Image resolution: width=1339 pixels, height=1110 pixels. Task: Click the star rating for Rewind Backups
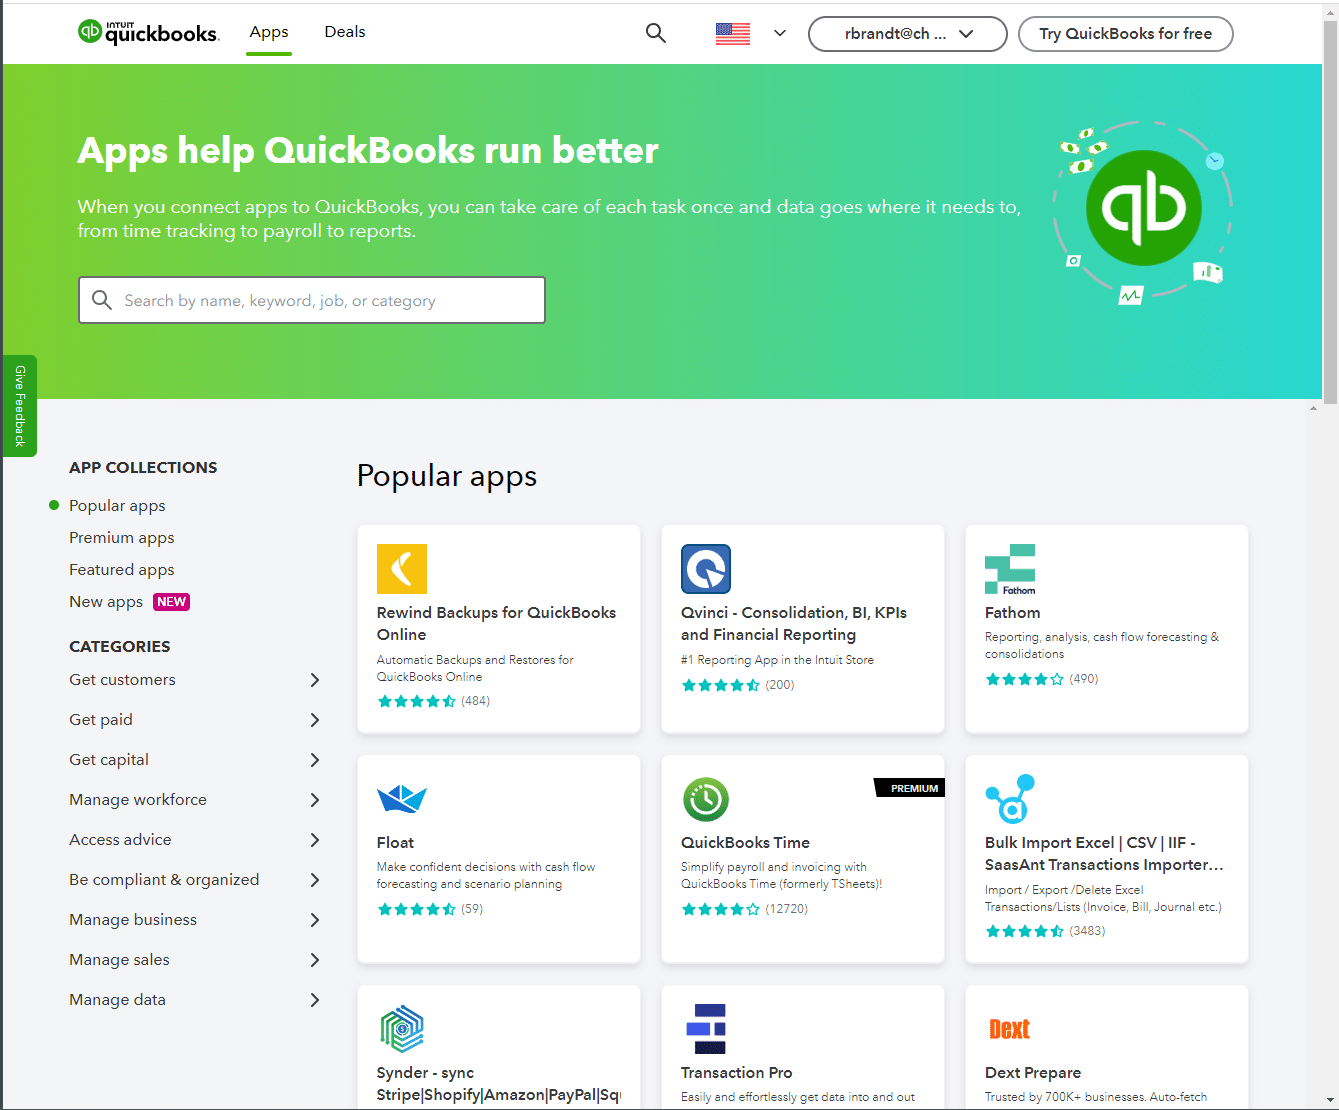416,701
